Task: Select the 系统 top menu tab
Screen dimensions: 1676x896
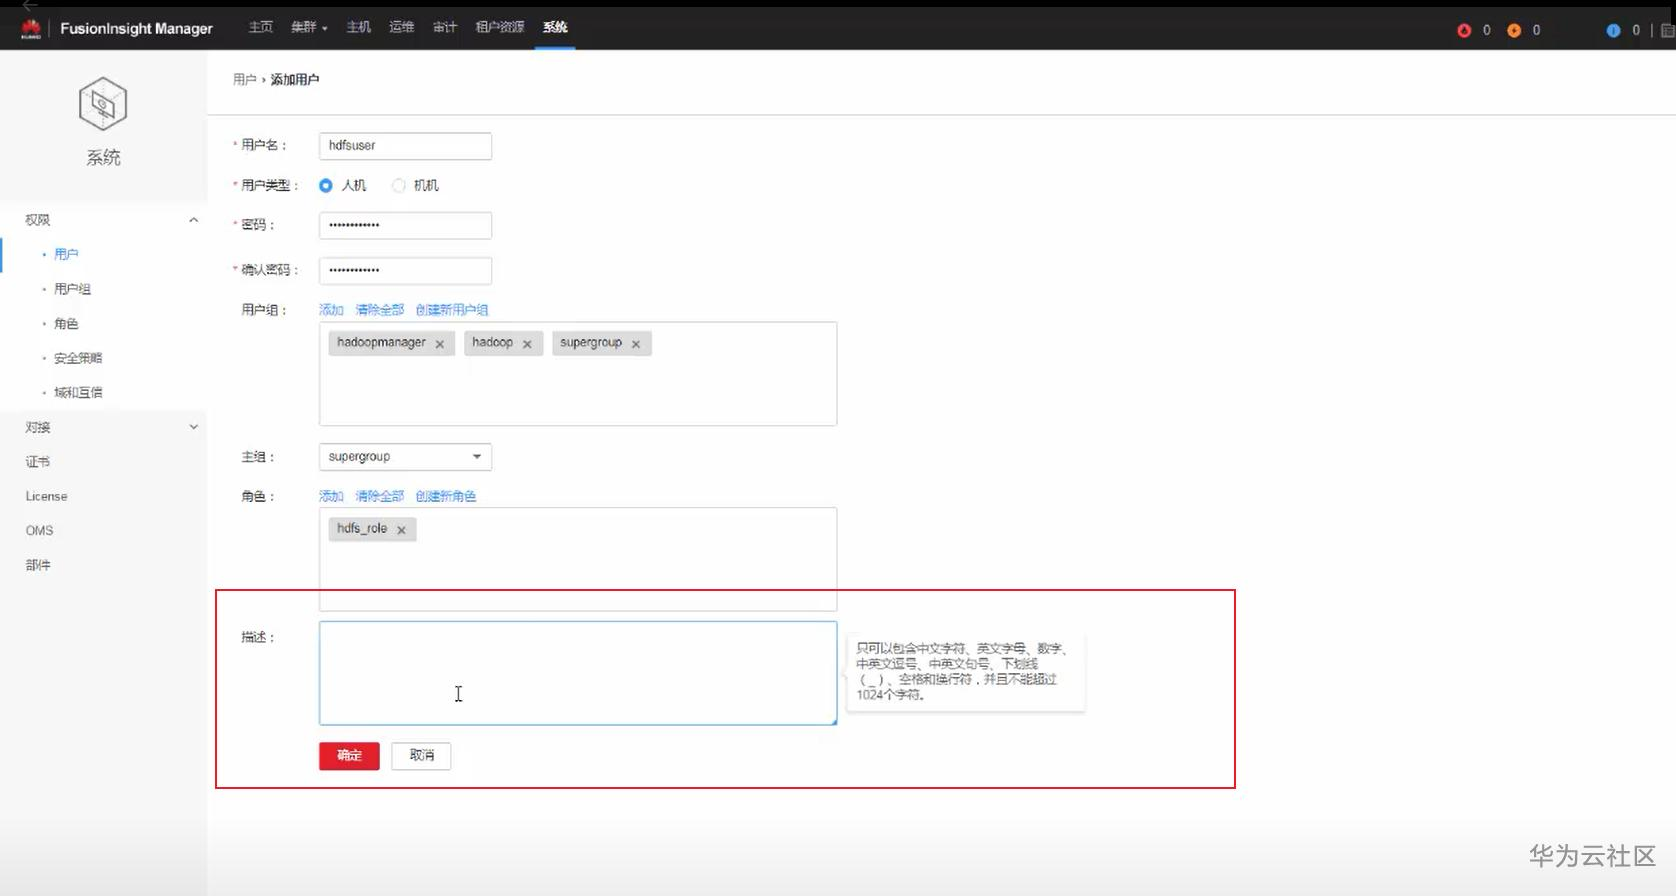Action: [555, 27]
